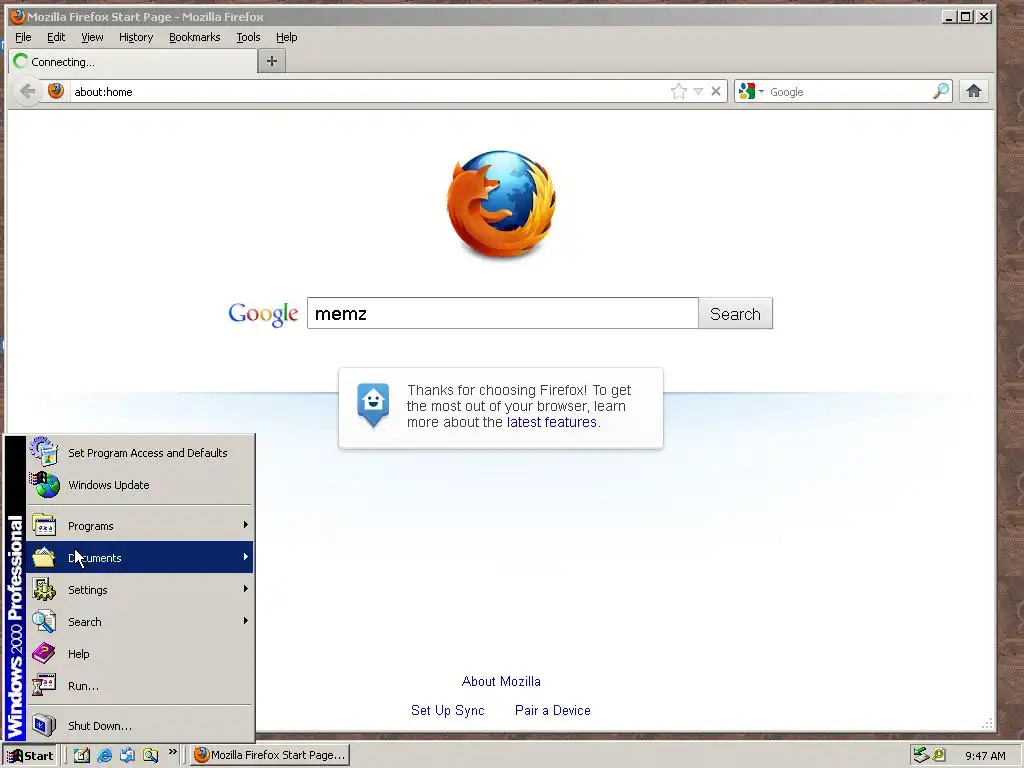Viewport: 1024px width, 768px height.
Task: Click the Programs folder icon
Action: [x=44, y=525]
